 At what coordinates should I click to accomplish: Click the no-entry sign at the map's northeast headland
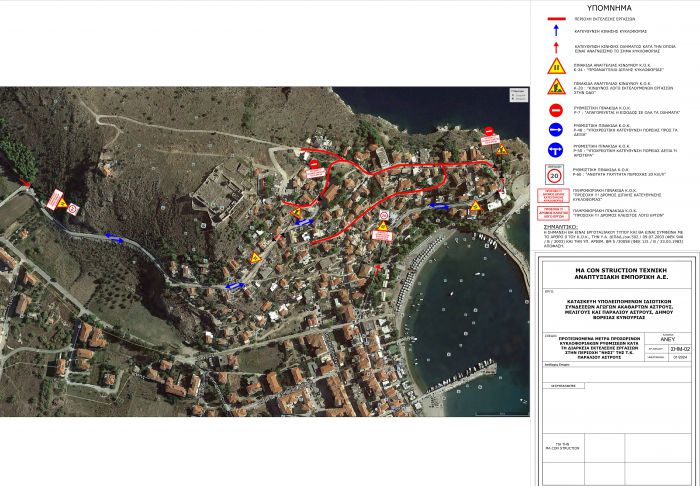click(x=489, y=131)
